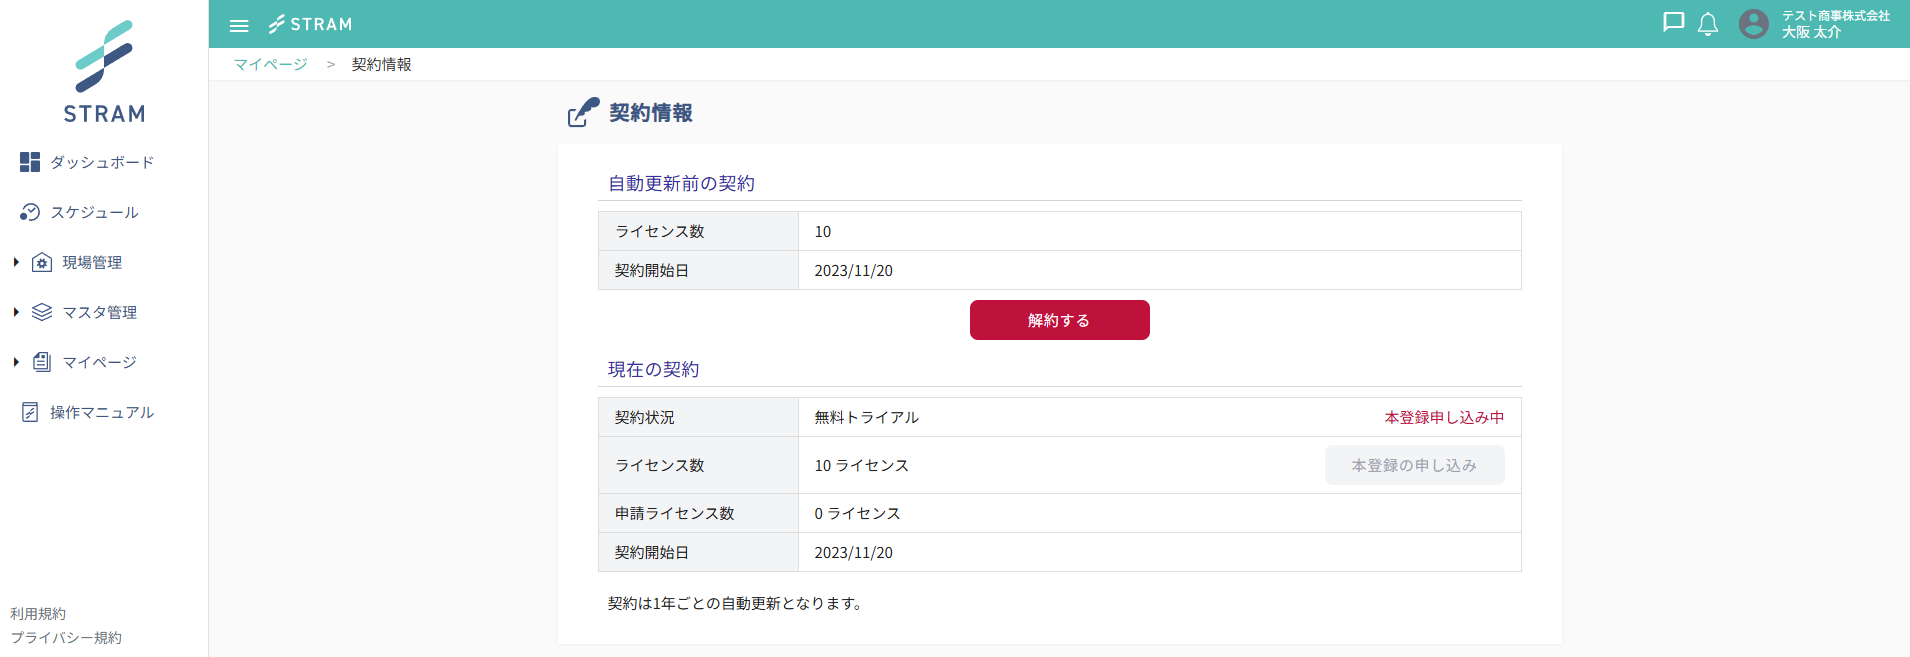Open the chat messages icon

[1673, 23]
